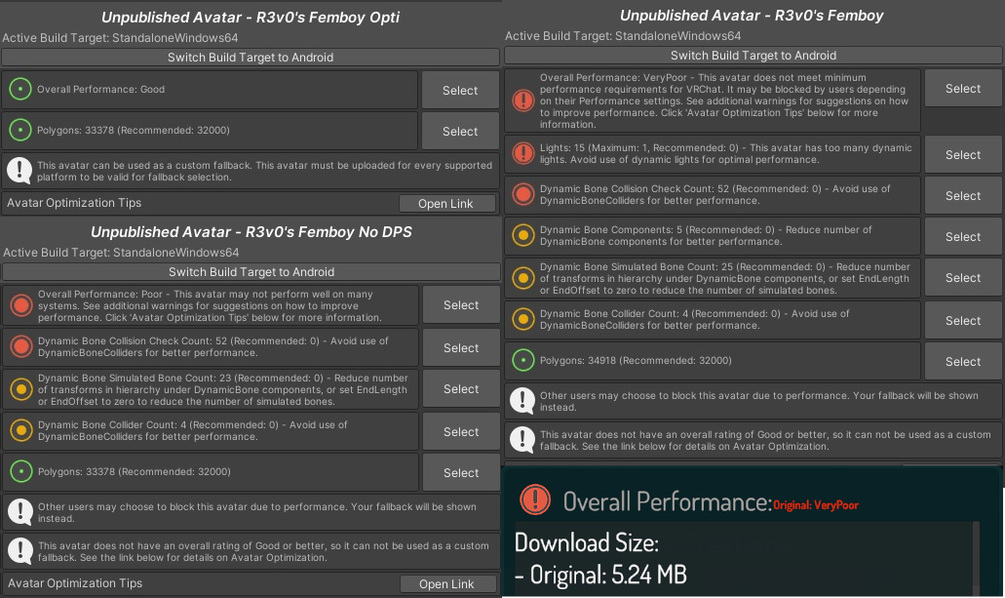Select Overall Performance: VeryPoor entry
Viewport: 1005px width, 598px height.
pos(963,88)
